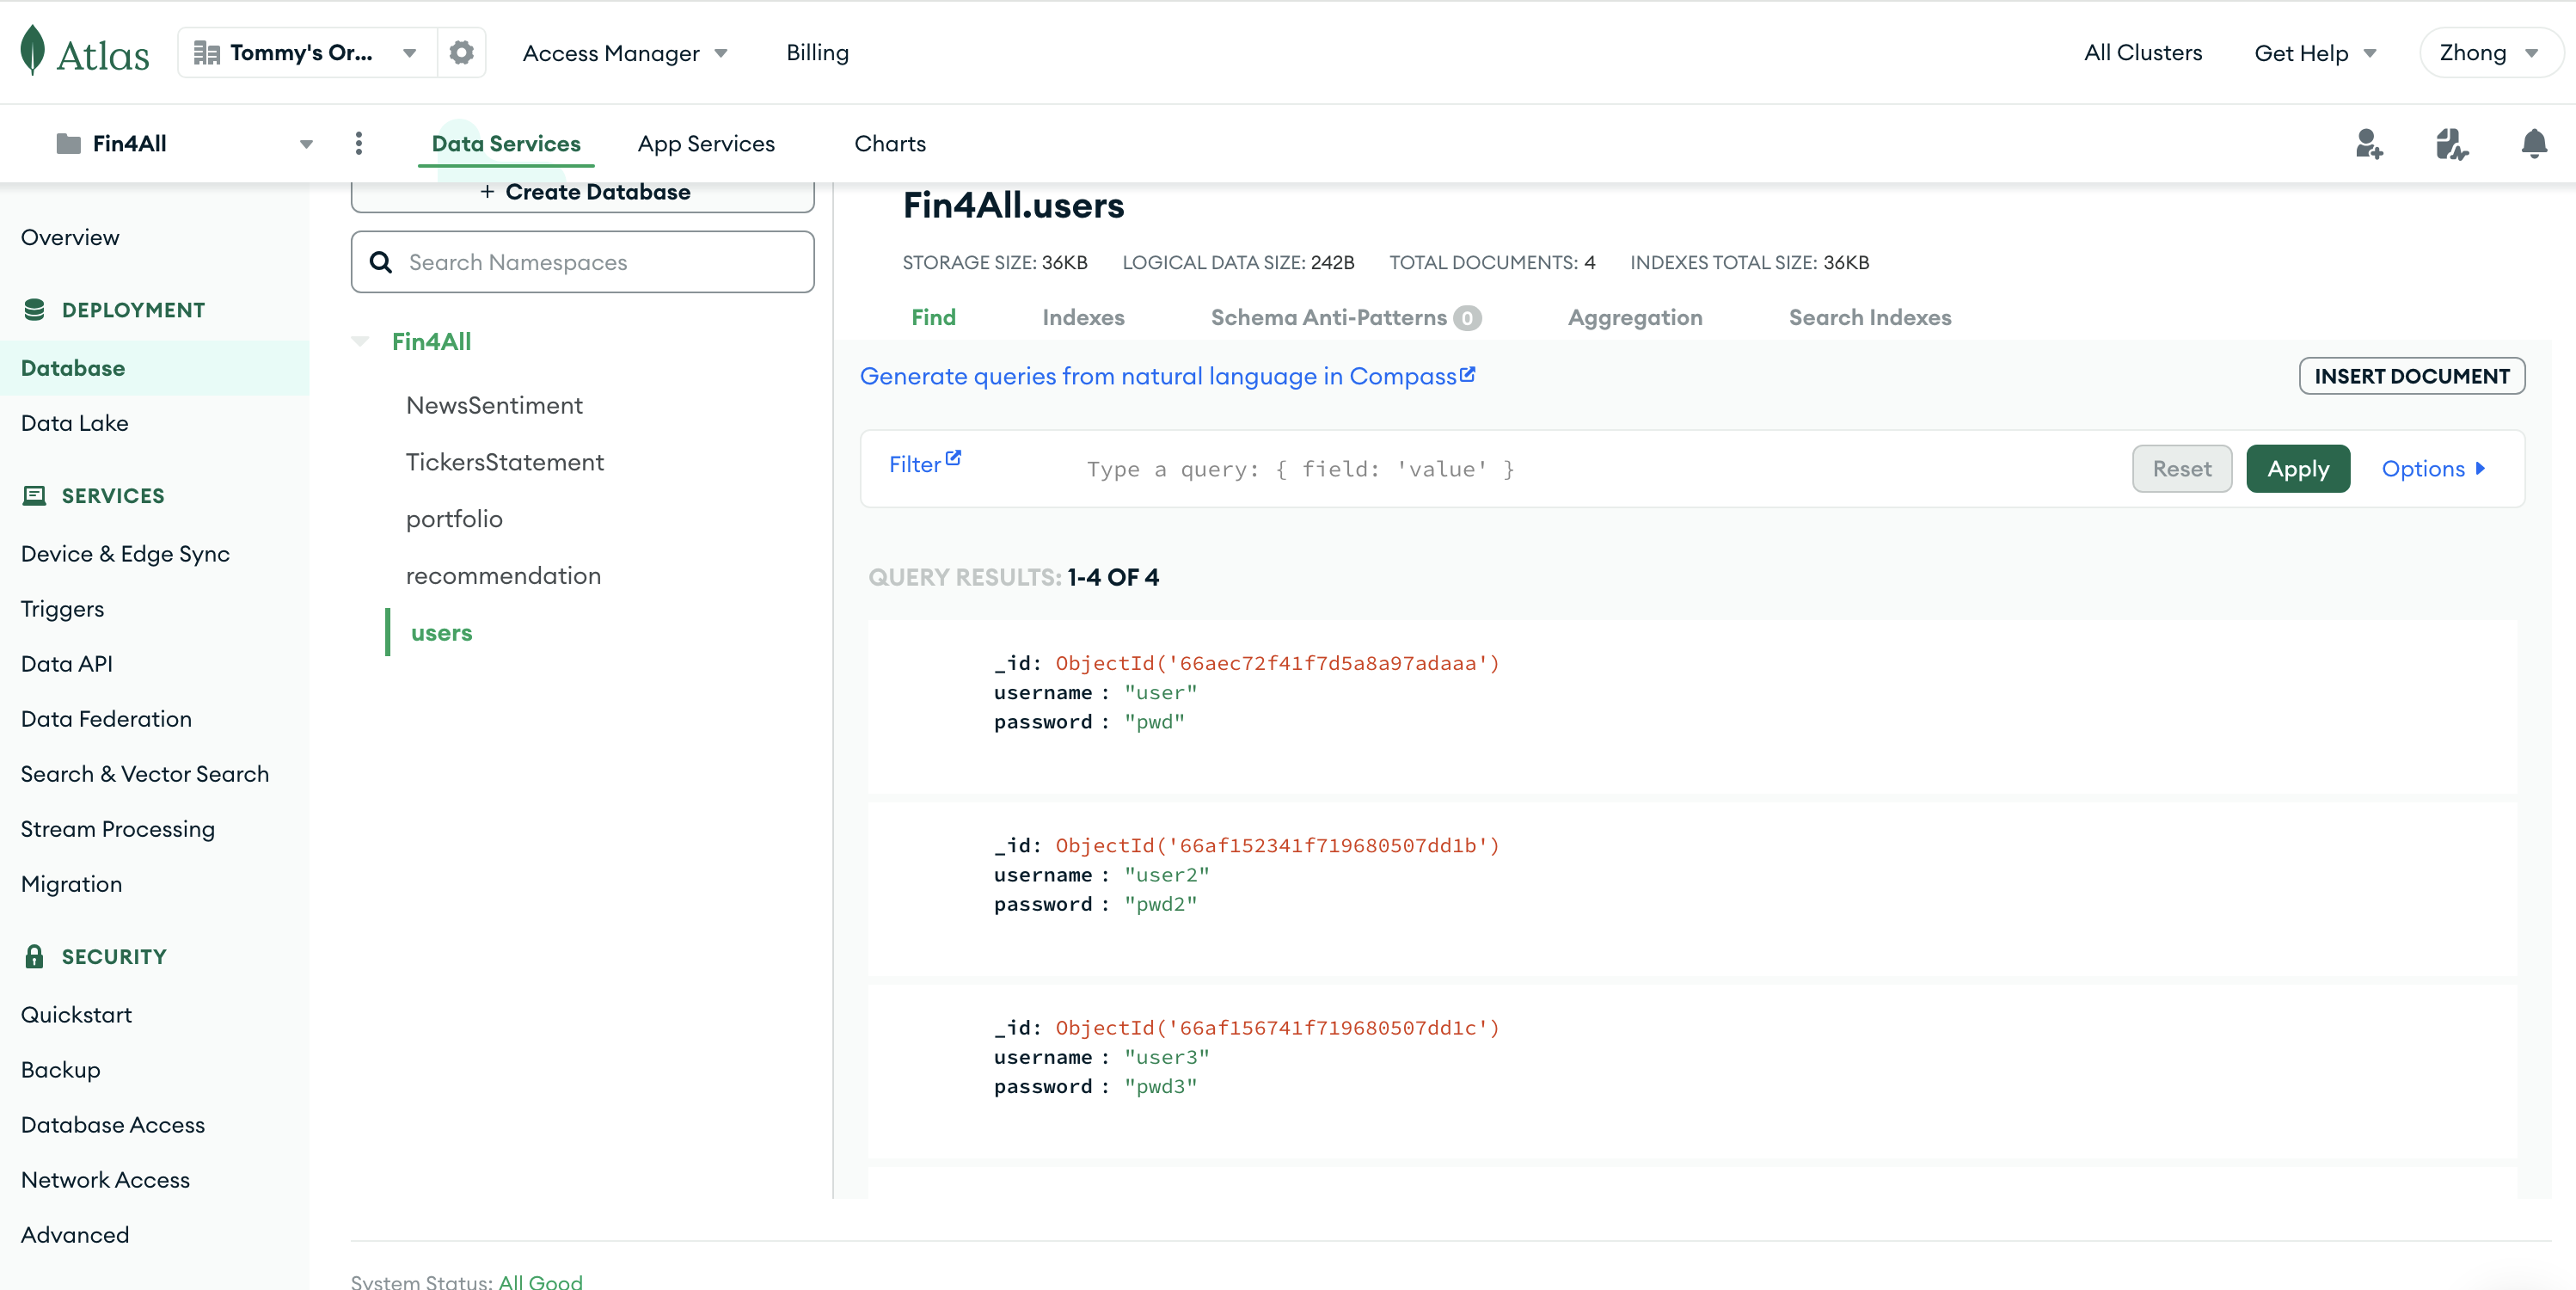Click the INSERT DOCUMENT button
The height and width of the screenshot is (1290, 2576).
pyautogui.click(x=2411, y=376)
